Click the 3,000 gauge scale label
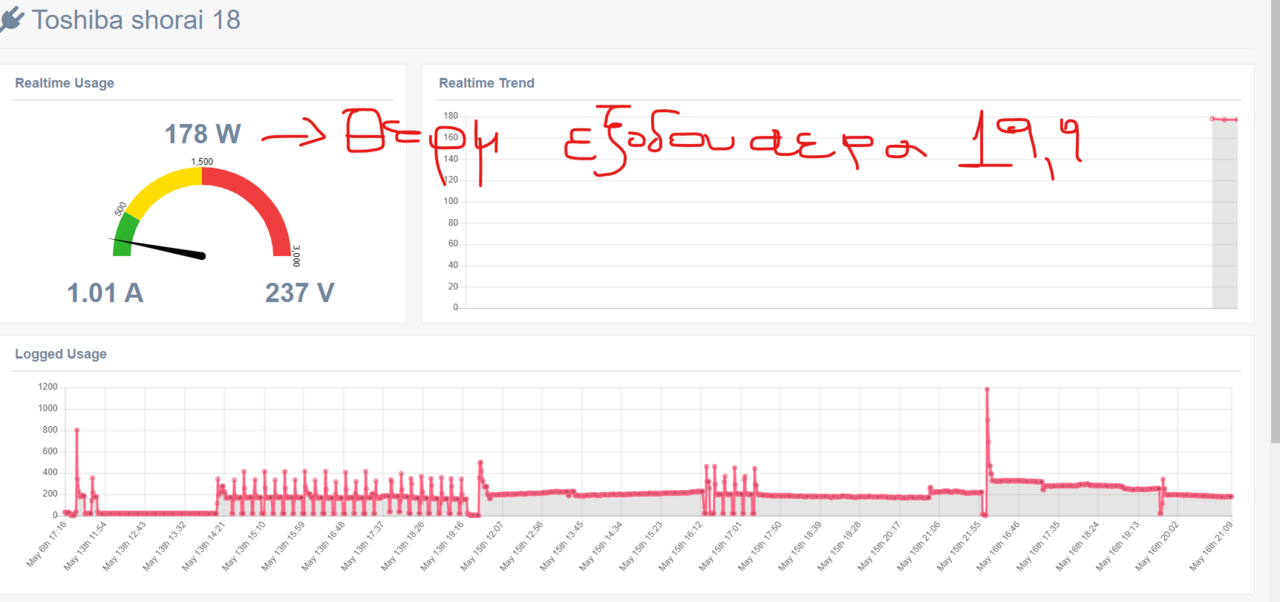Image resolution: width=1280 pixels, height=602 pixels. pos(297,258)
